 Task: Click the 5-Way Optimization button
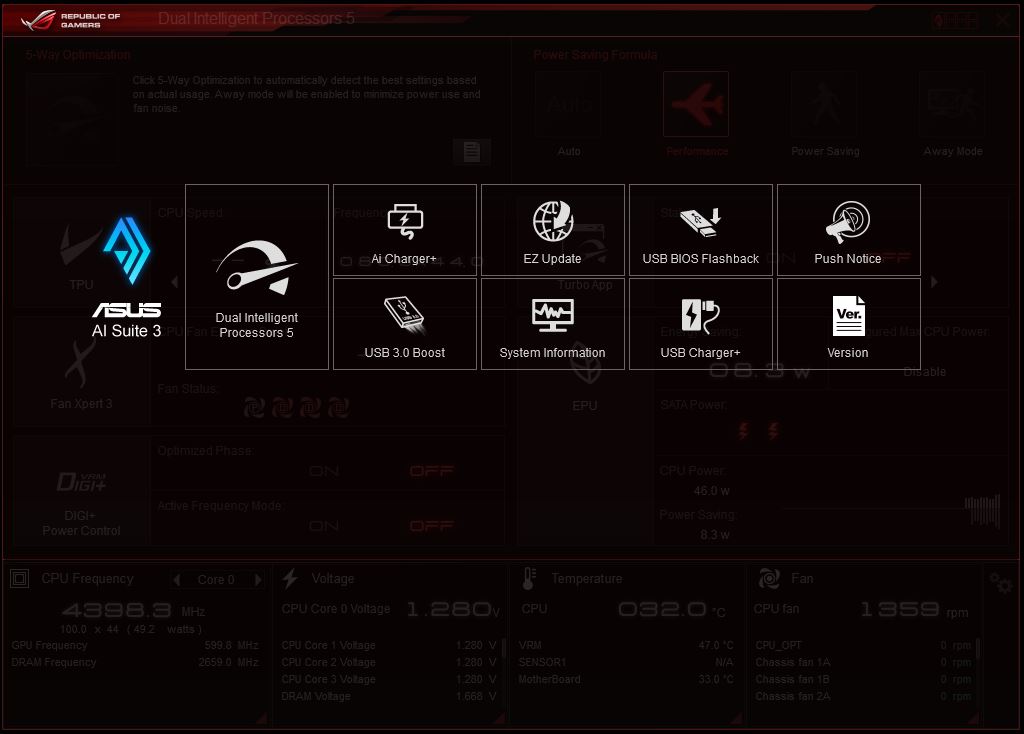(72, 118)
